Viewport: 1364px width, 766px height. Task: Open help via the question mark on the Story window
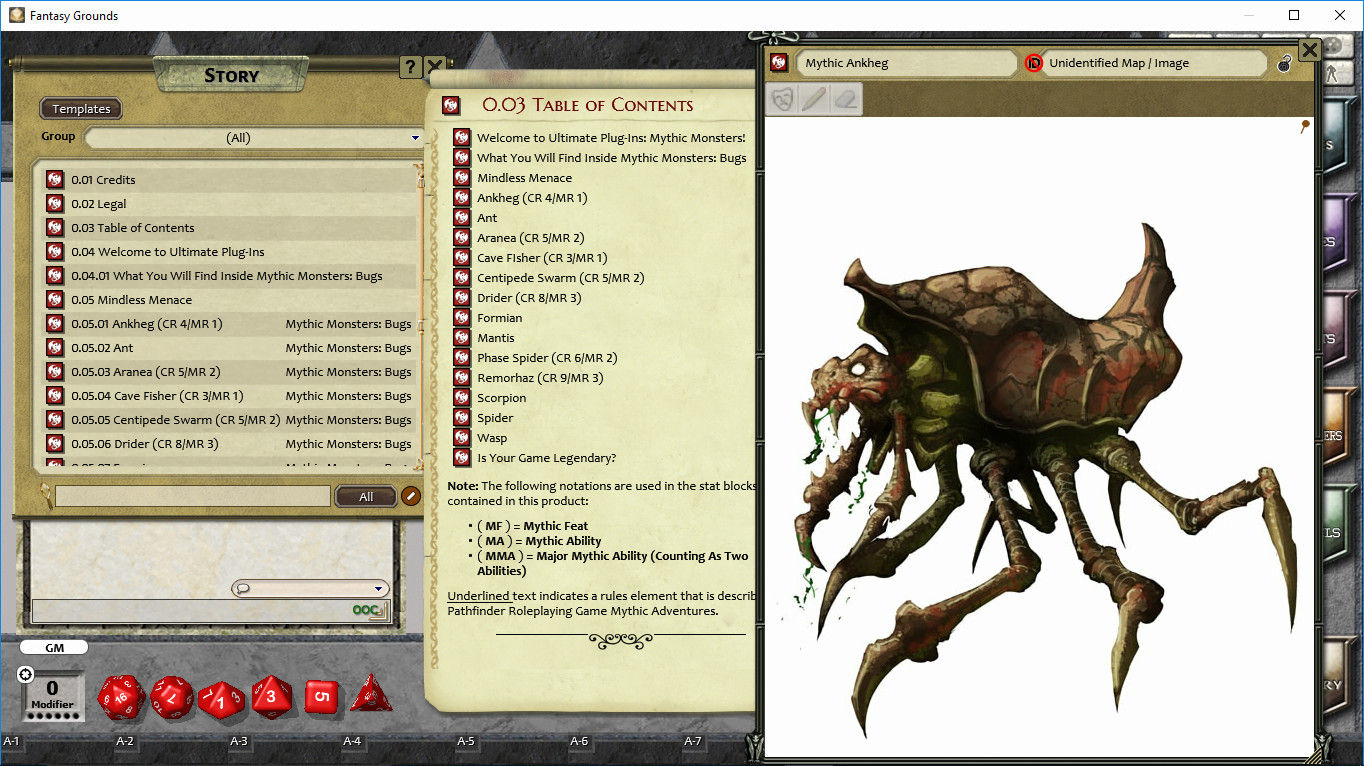410,67
